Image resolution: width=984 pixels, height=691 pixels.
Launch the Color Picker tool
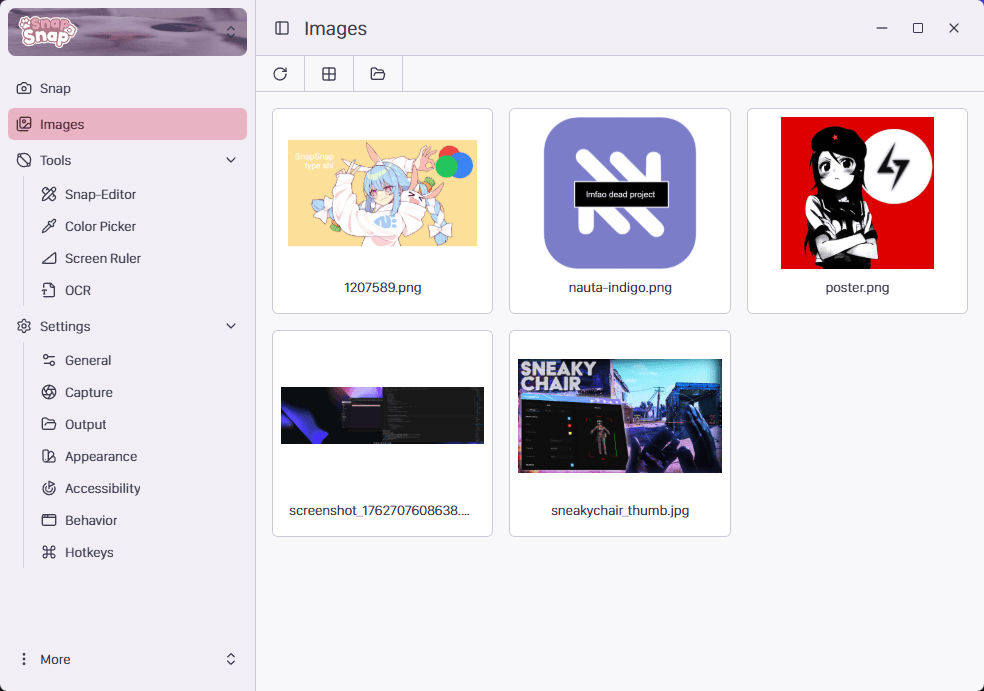(100, 226)
